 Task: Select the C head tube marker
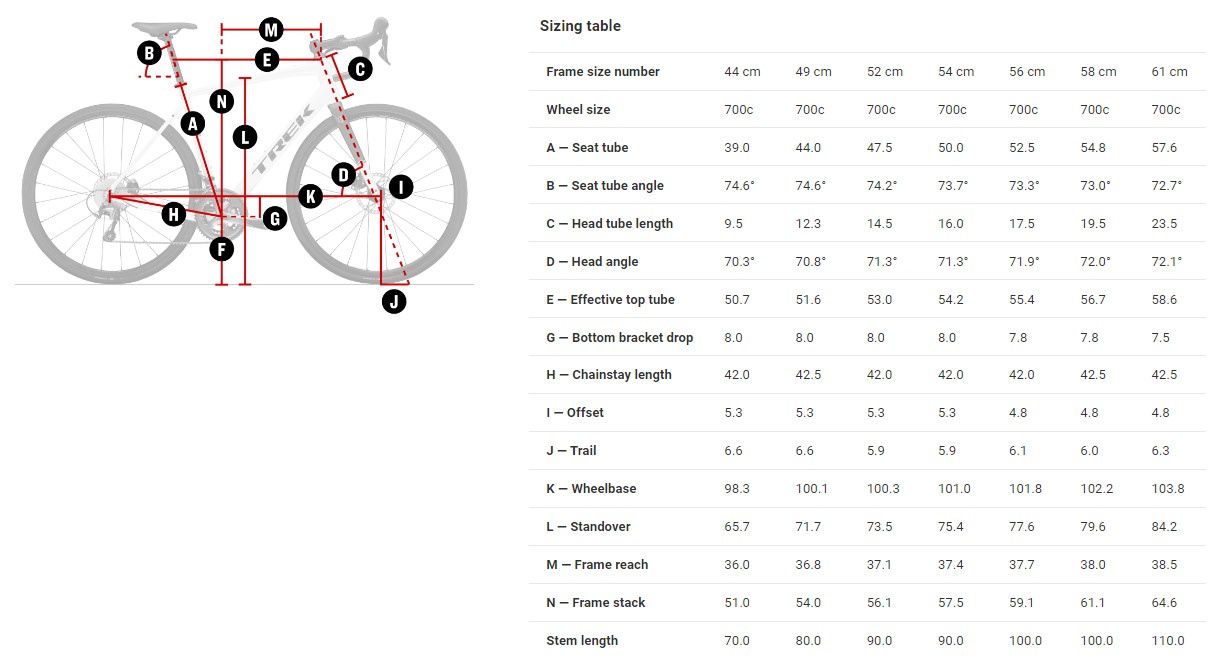360,69
